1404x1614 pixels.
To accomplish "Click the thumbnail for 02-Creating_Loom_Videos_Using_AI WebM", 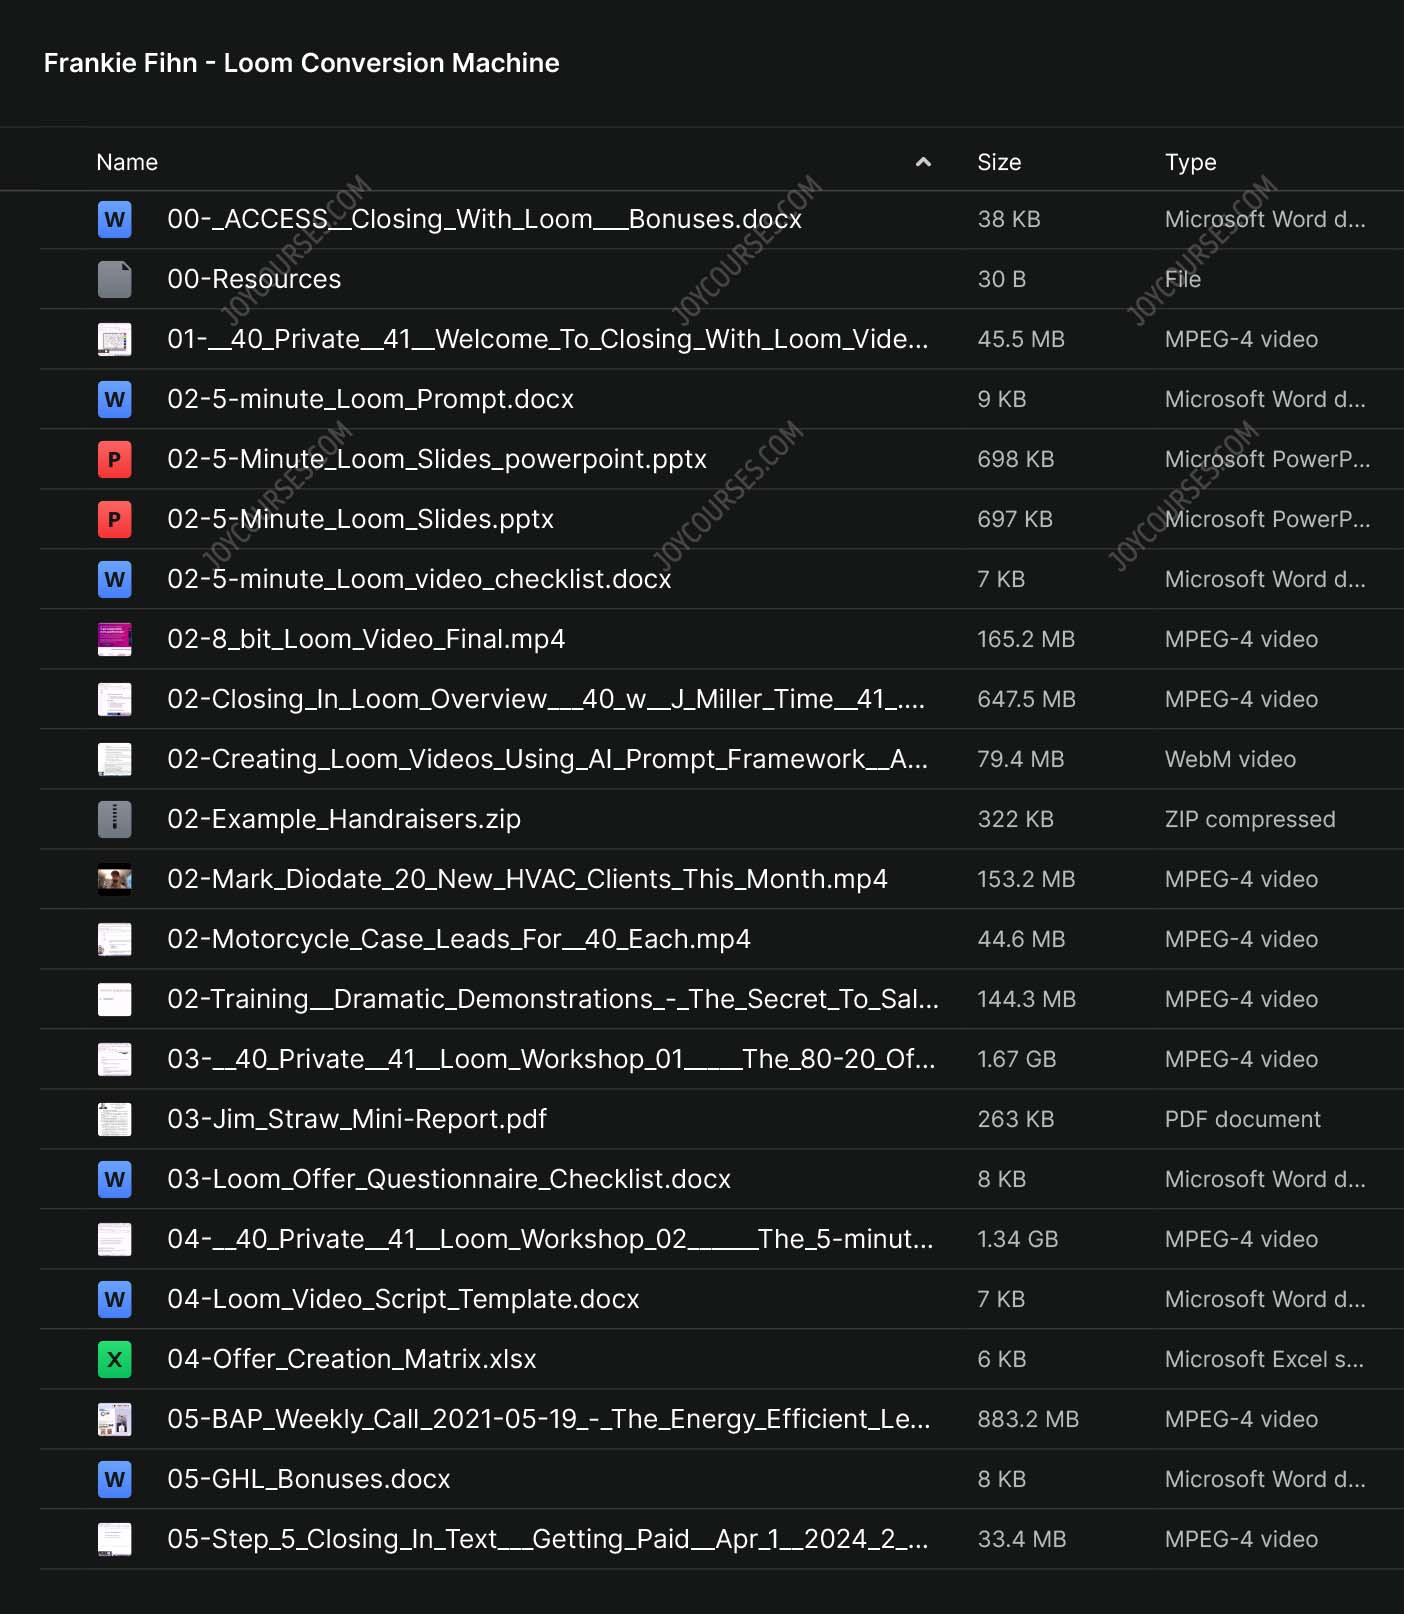I will 114,759.
